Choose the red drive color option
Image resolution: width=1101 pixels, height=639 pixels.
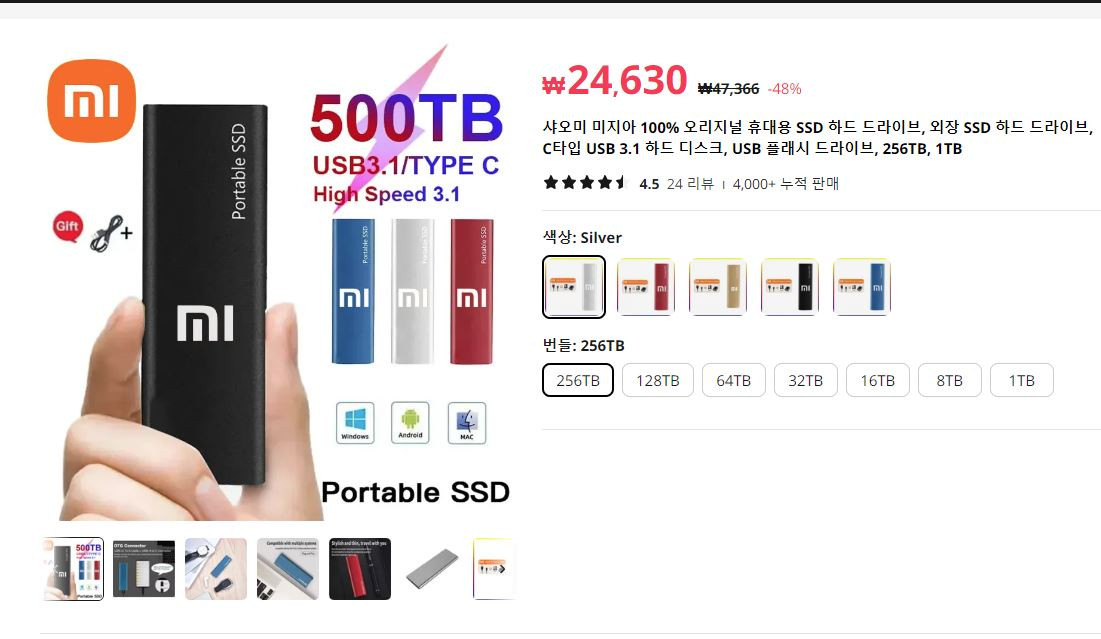[645, 286]
